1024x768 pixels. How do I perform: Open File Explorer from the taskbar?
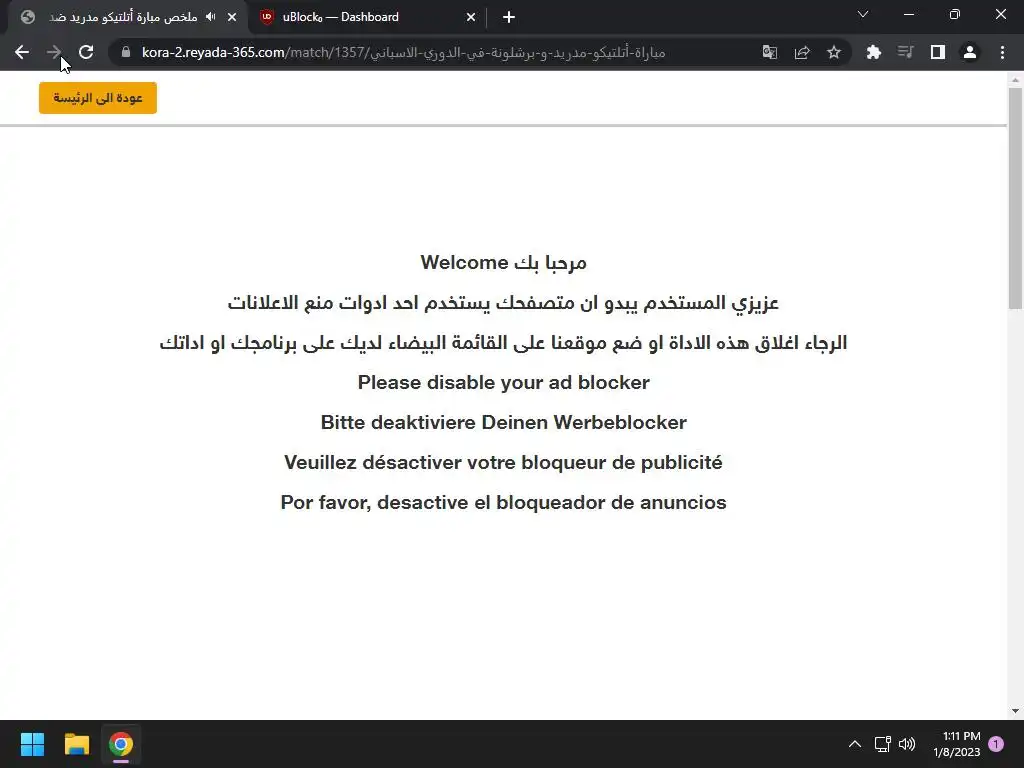(76, 744)
